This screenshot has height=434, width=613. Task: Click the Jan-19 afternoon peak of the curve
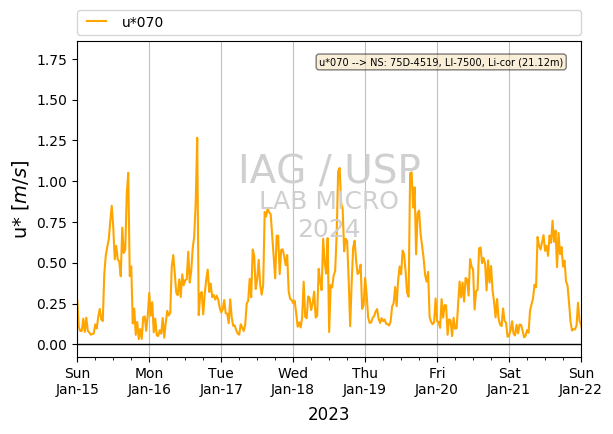click(410, 173)
